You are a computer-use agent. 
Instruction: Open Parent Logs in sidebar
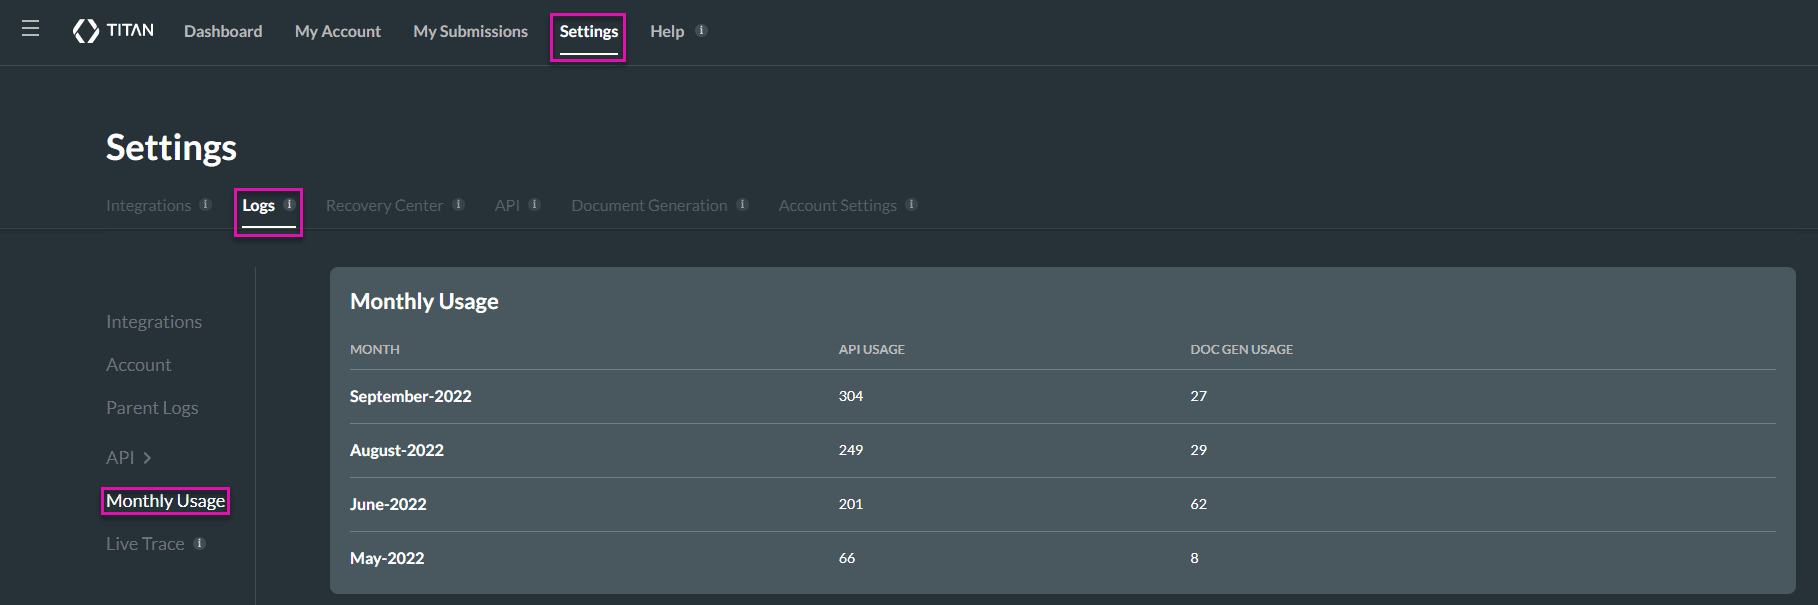coord(152,408)
